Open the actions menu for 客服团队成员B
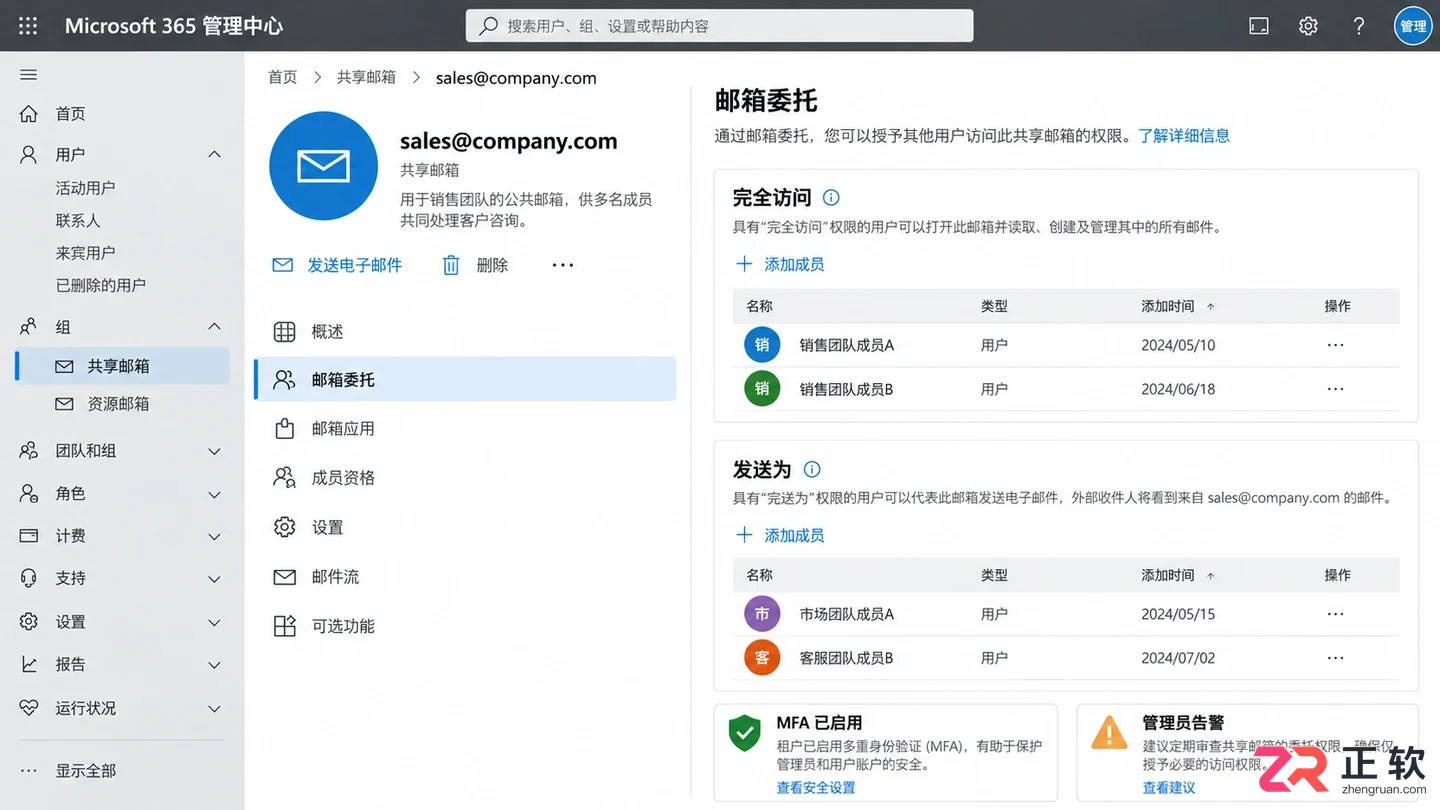 point(1335,658)
